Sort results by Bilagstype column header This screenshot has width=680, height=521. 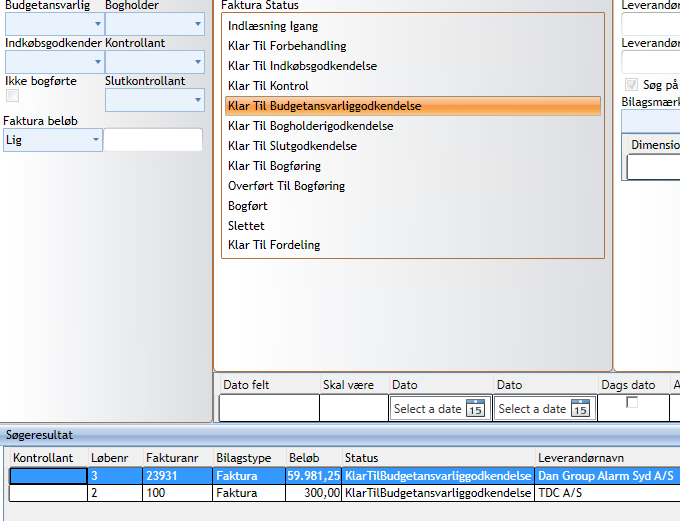tap(249, 458)
